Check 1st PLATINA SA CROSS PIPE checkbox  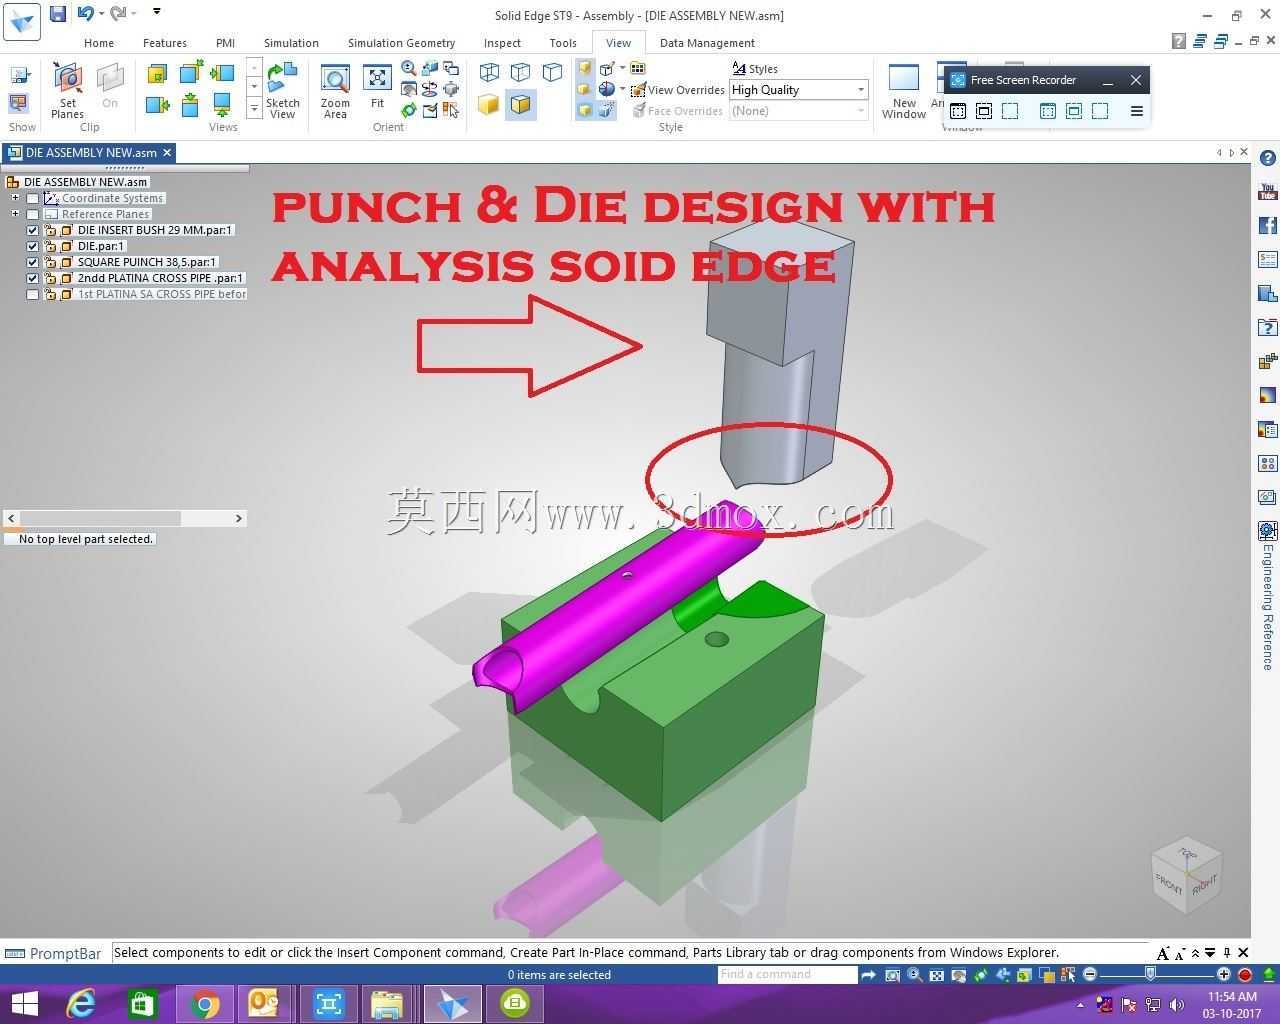[x=33, y=294]
